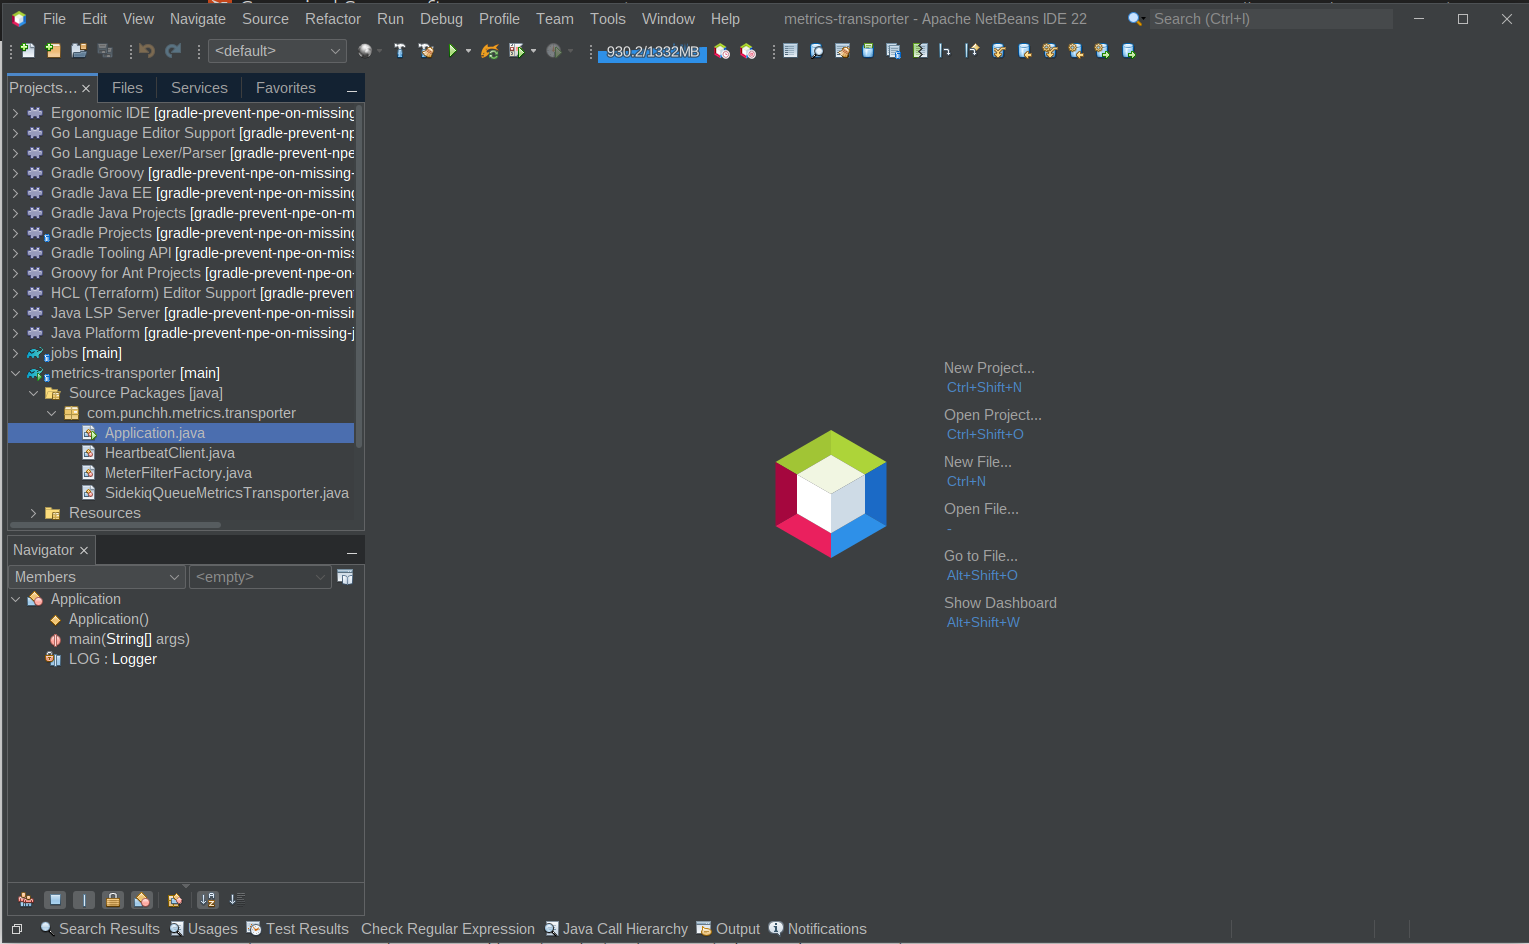Click the Build Project hammer icon
Viewport: 1529px width, 944px height.
(399, 51)
